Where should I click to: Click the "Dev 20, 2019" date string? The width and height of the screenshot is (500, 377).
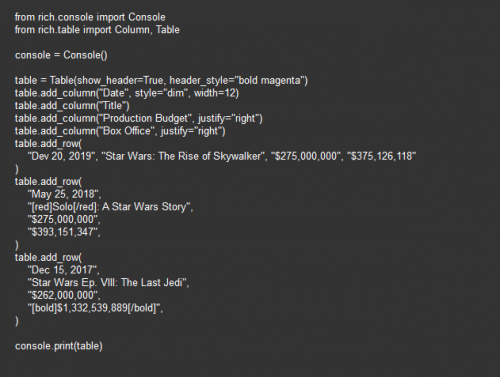click(61, 156)
